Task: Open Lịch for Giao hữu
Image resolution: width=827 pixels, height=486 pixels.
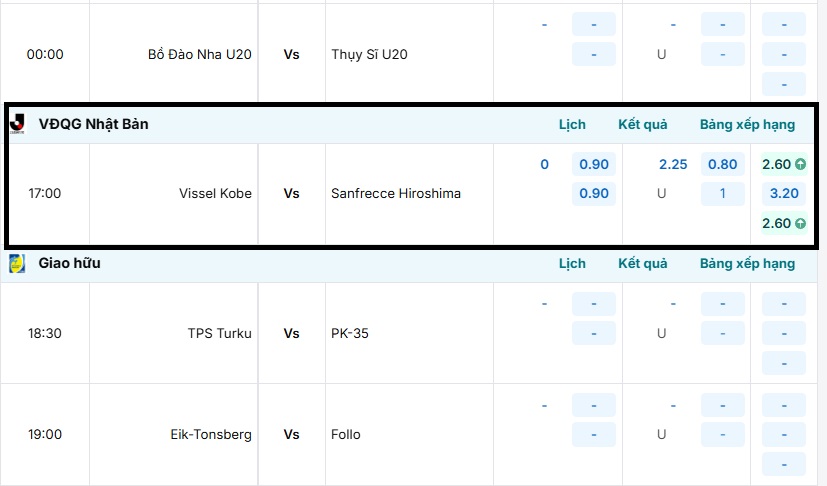Action: coord(572,264)
